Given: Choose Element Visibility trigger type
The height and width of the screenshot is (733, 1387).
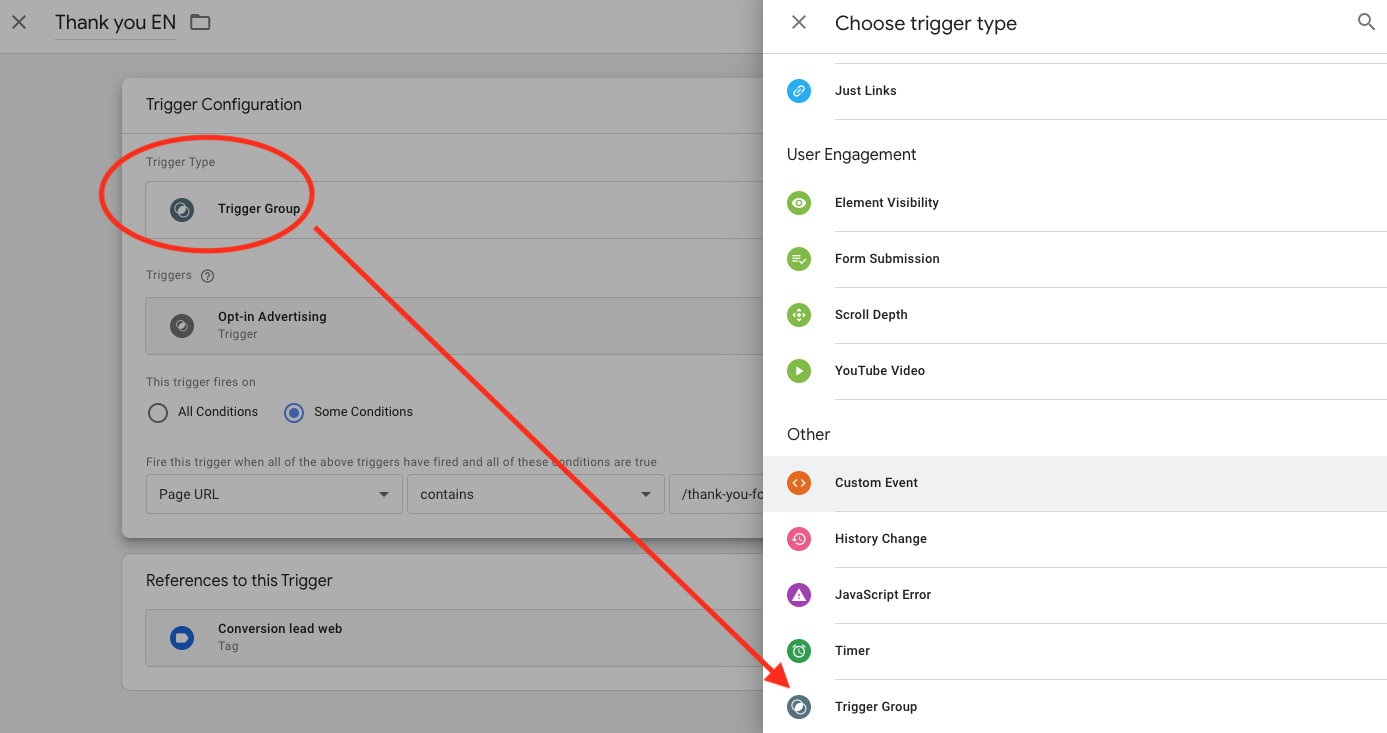Looking at the screenshot, I should click(1075, 203).
